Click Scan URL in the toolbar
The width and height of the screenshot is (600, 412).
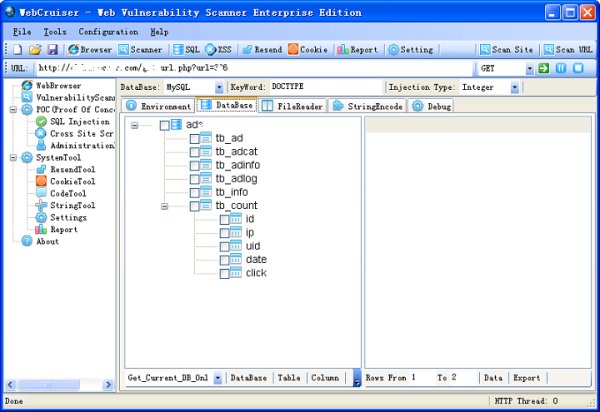[568, 49]
